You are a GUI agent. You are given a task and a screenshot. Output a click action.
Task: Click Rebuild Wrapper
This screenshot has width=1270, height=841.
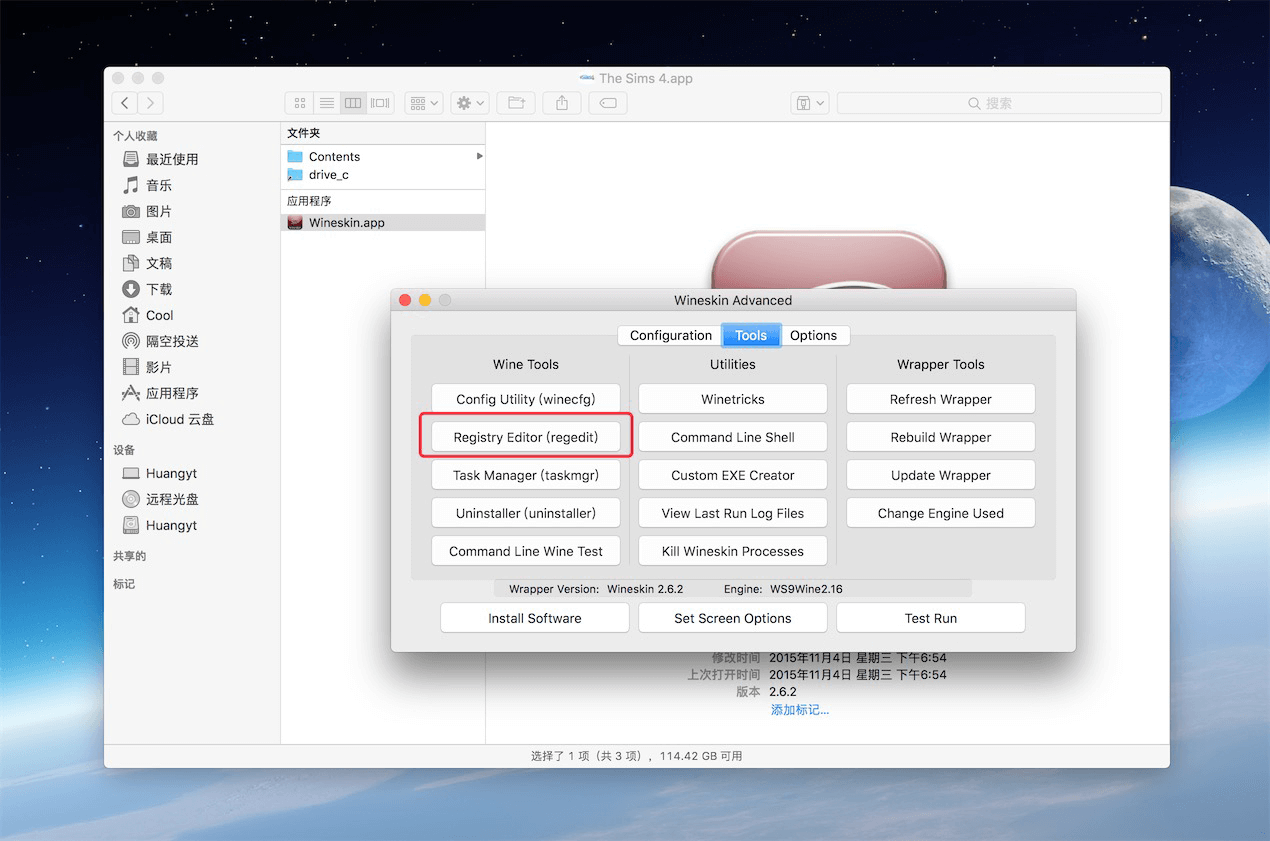941,437
